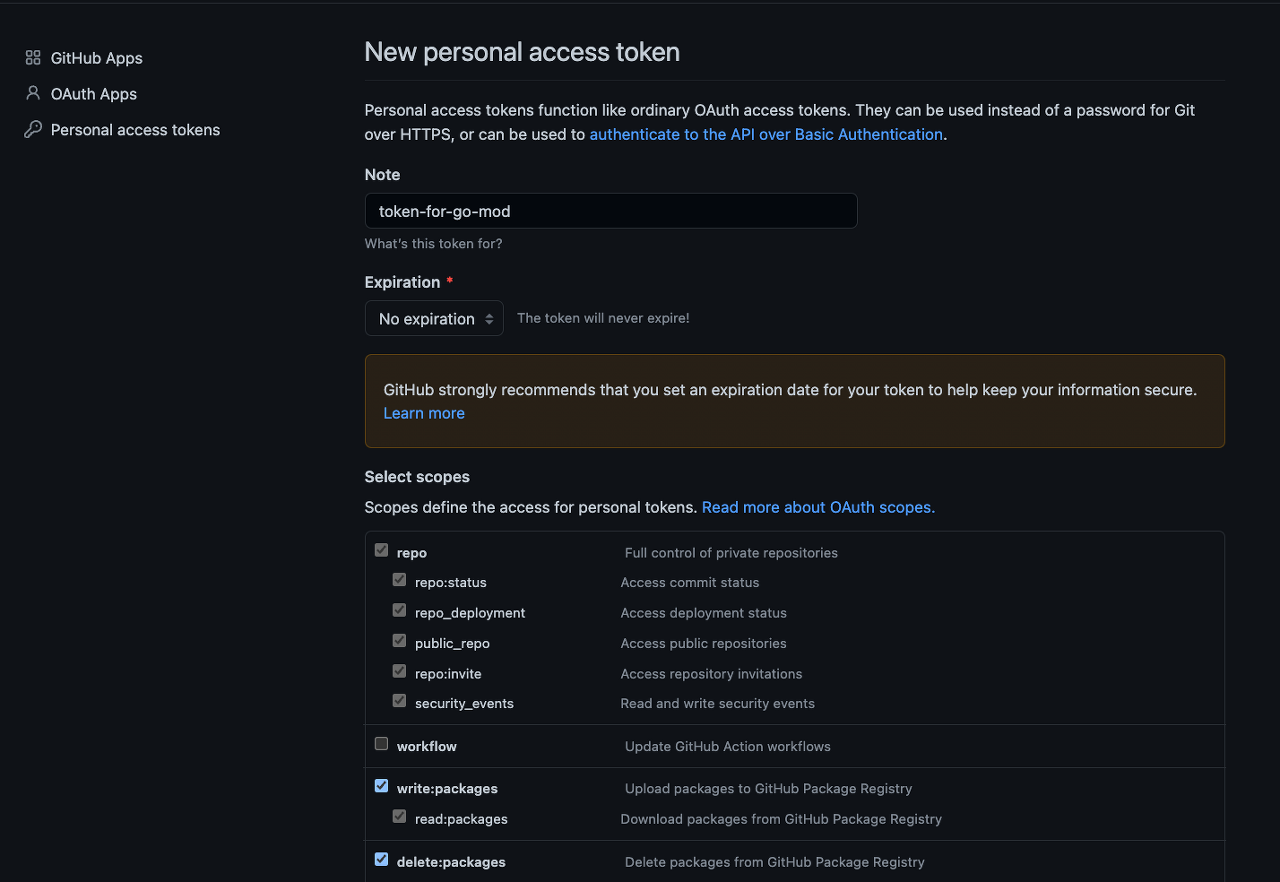Open Personal access tokens page
1280x882 pixels.
point(135,130)
